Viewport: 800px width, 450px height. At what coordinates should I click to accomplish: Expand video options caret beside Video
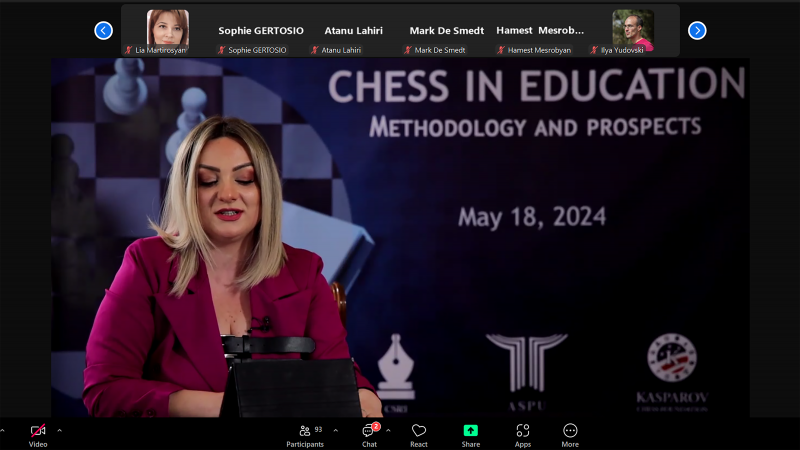point(59,431)
